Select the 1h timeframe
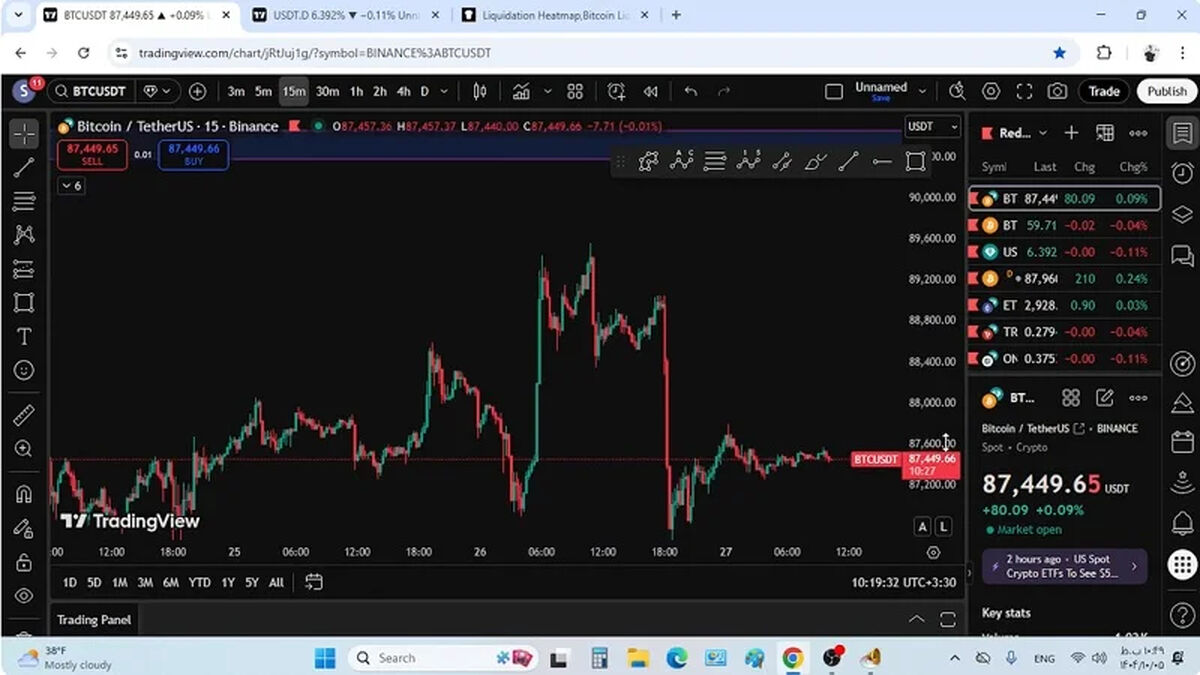1200x675 pixels. (x=356, y=91)
